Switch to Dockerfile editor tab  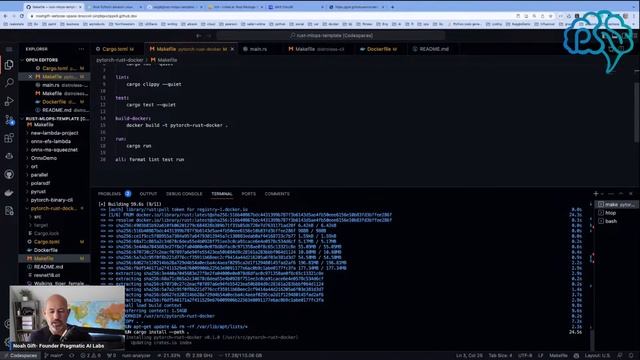coord(382,49)
